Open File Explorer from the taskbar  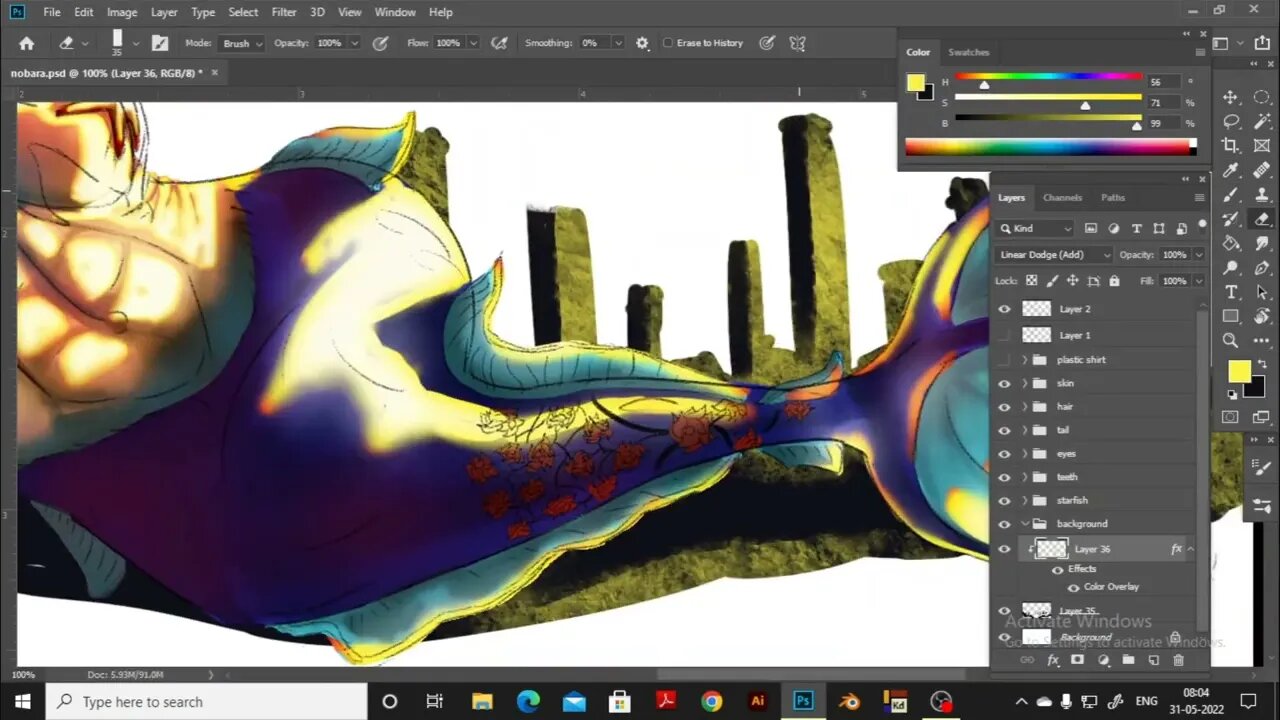(482, 702)
